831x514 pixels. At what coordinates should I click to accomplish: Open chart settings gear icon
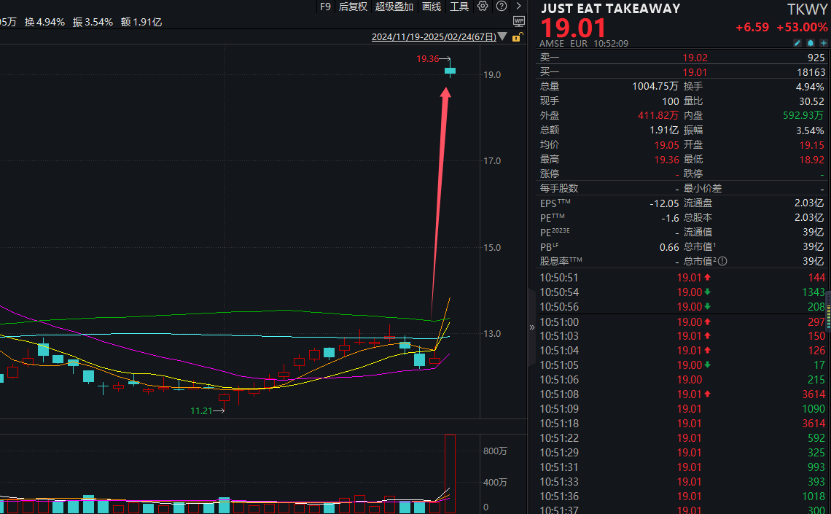484,7
